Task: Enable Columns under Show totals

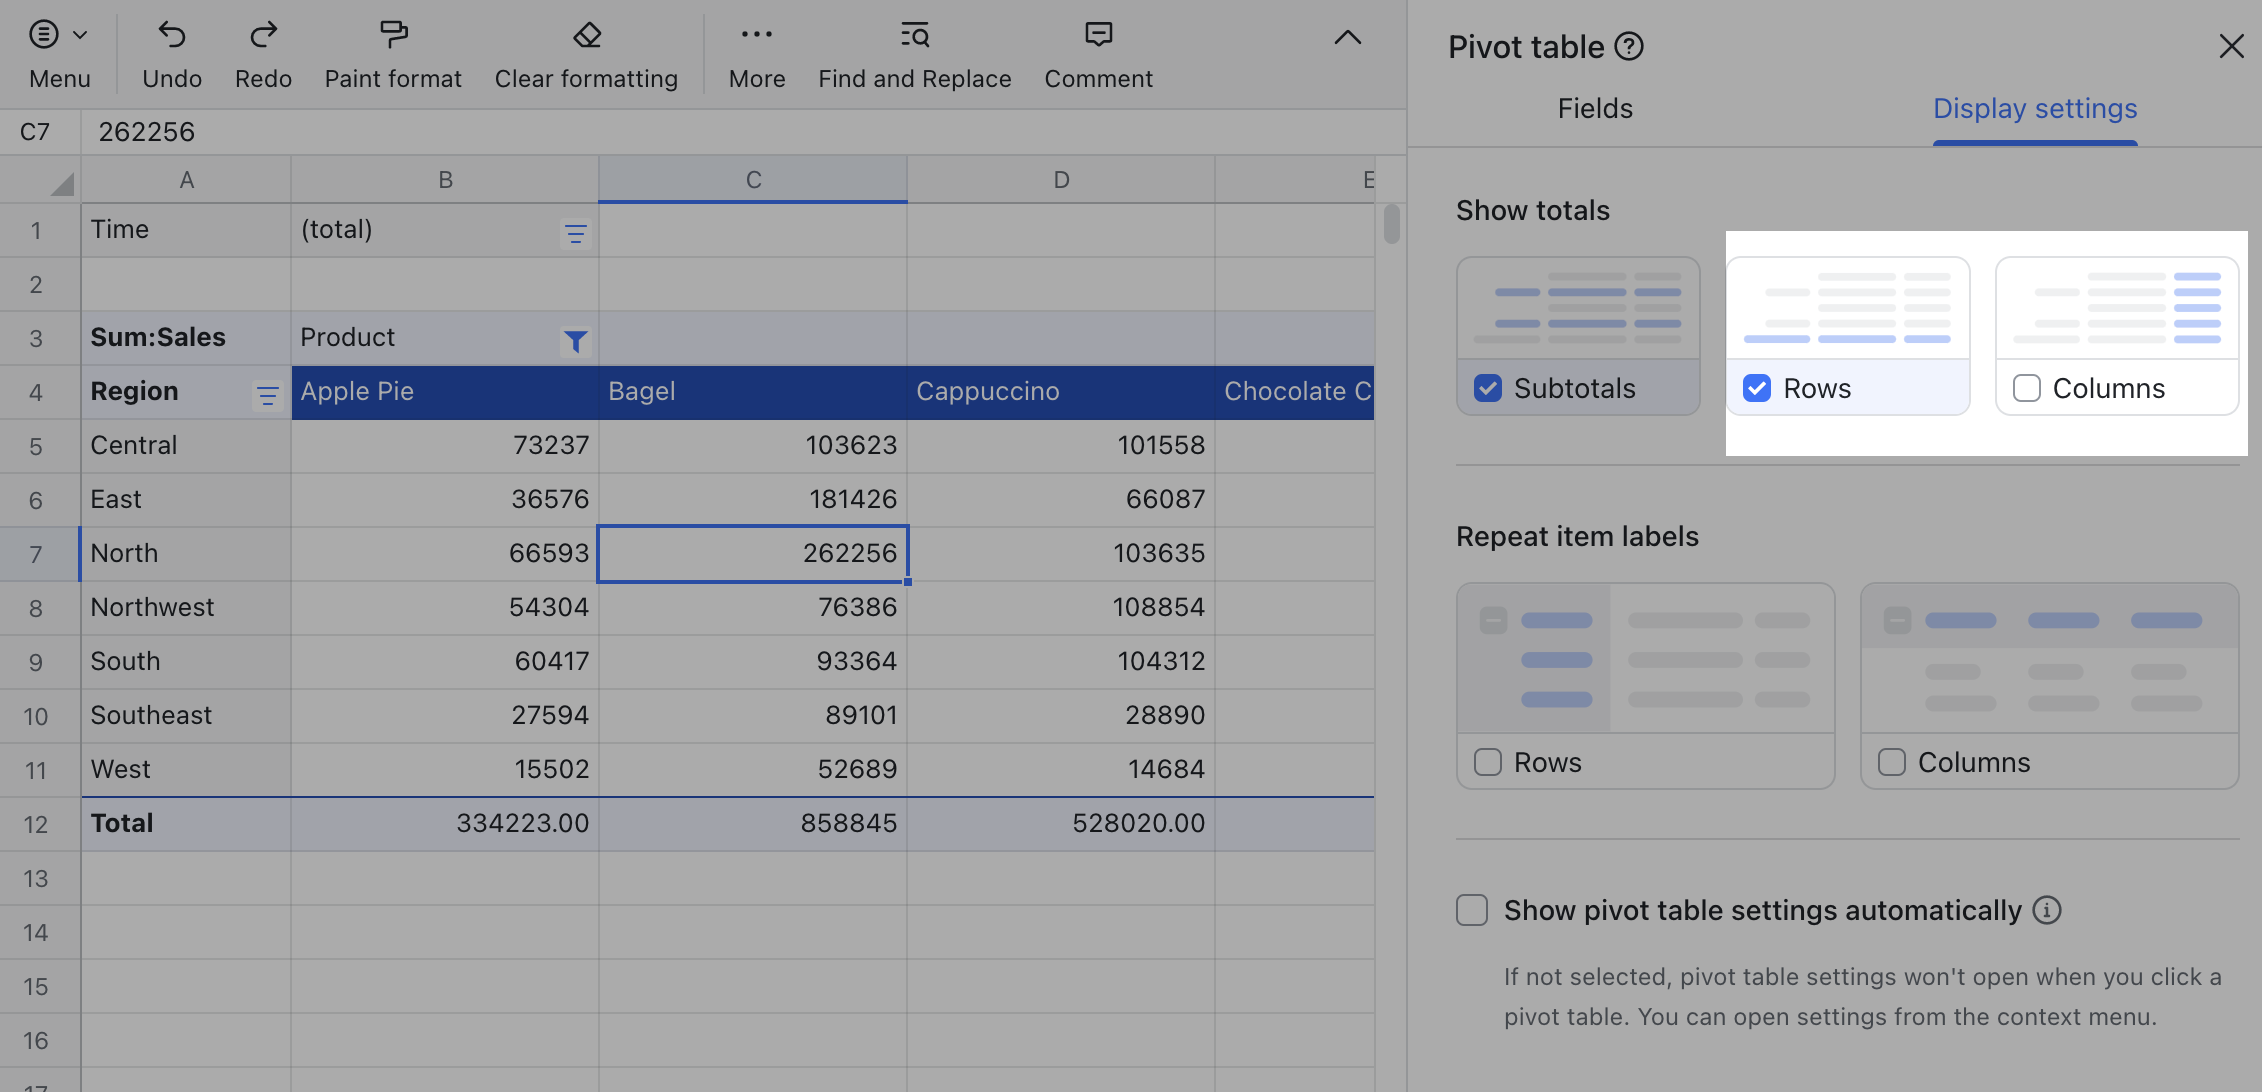Action: (x=2026, y=388)
